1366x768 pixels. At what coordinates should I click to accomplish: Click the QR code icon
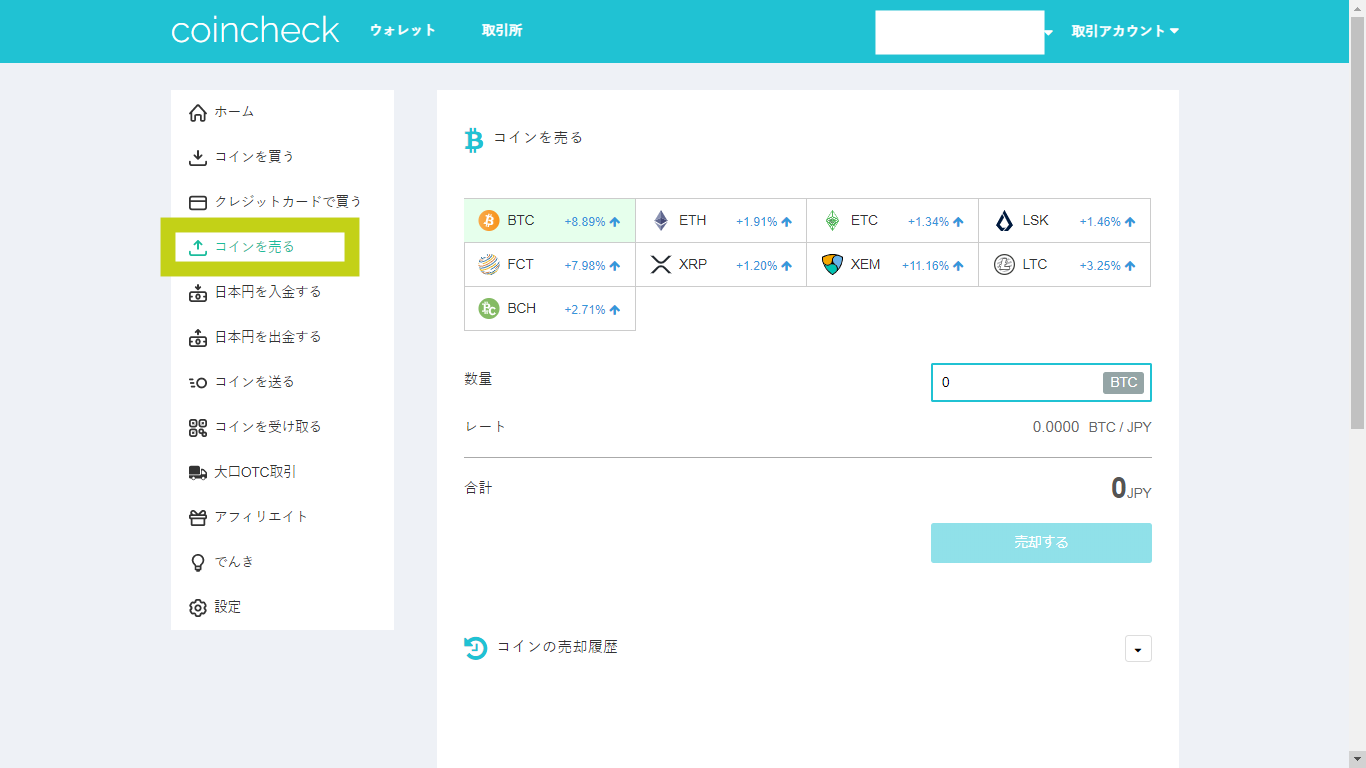click(x=198, y=427)
